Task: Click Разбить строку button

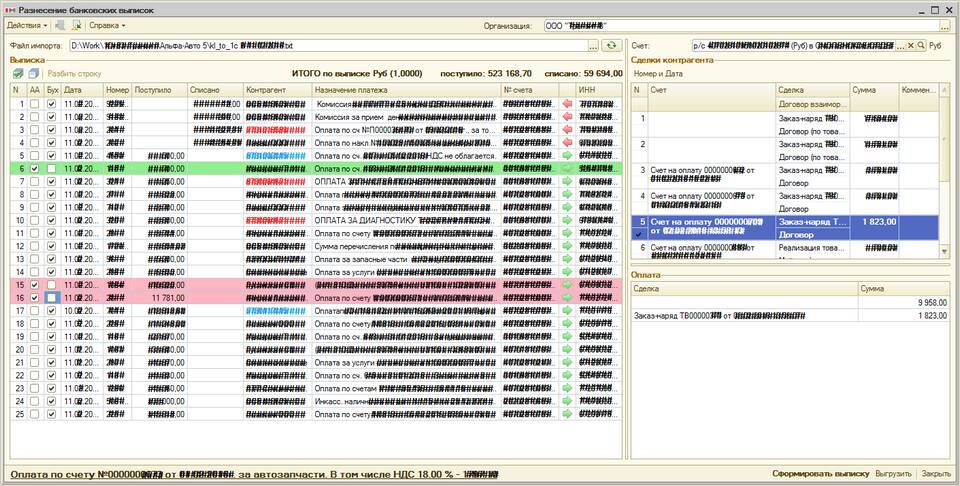Action: pos(74,73)
